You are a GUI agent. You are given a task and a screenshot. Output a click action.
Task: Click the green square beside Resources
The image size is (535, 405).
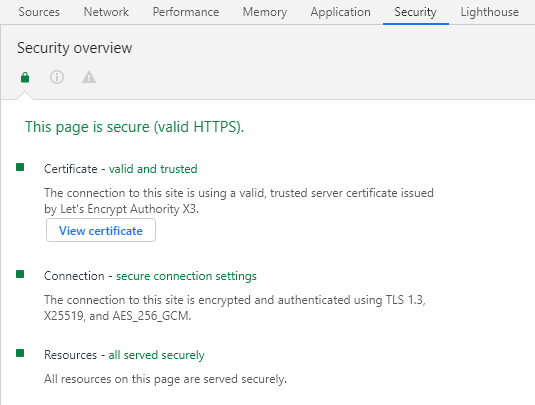click(x=20, y=353)
